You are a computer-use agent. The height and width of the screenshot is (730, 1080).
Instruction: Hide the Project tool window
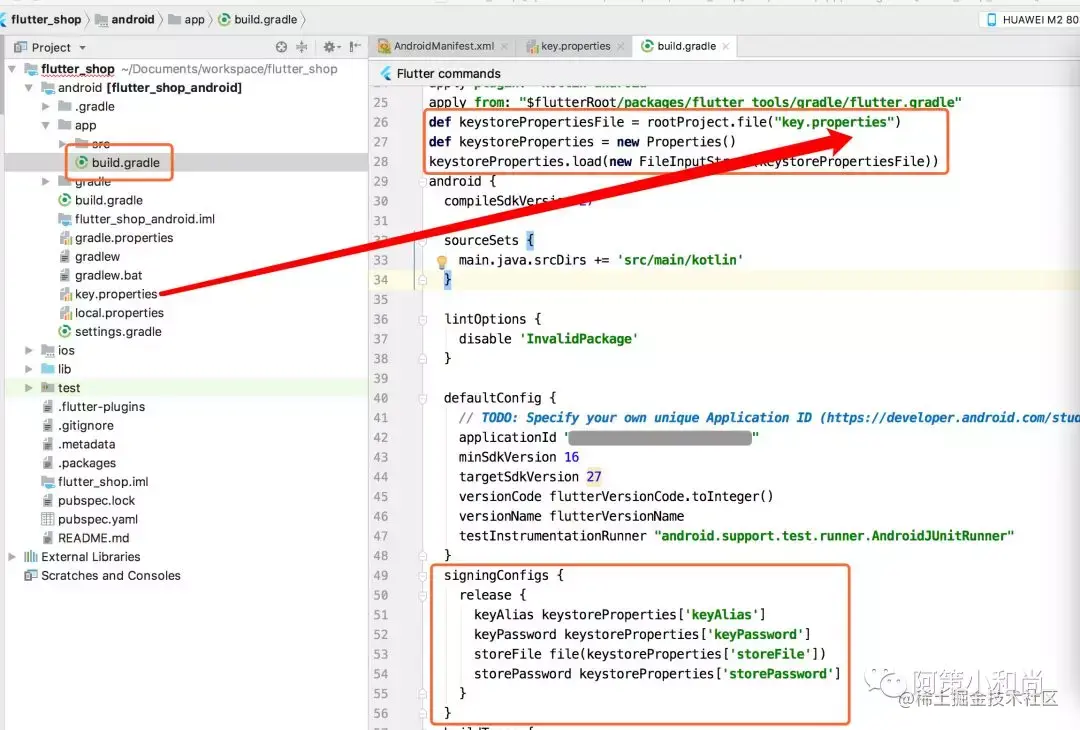point(355,47)
